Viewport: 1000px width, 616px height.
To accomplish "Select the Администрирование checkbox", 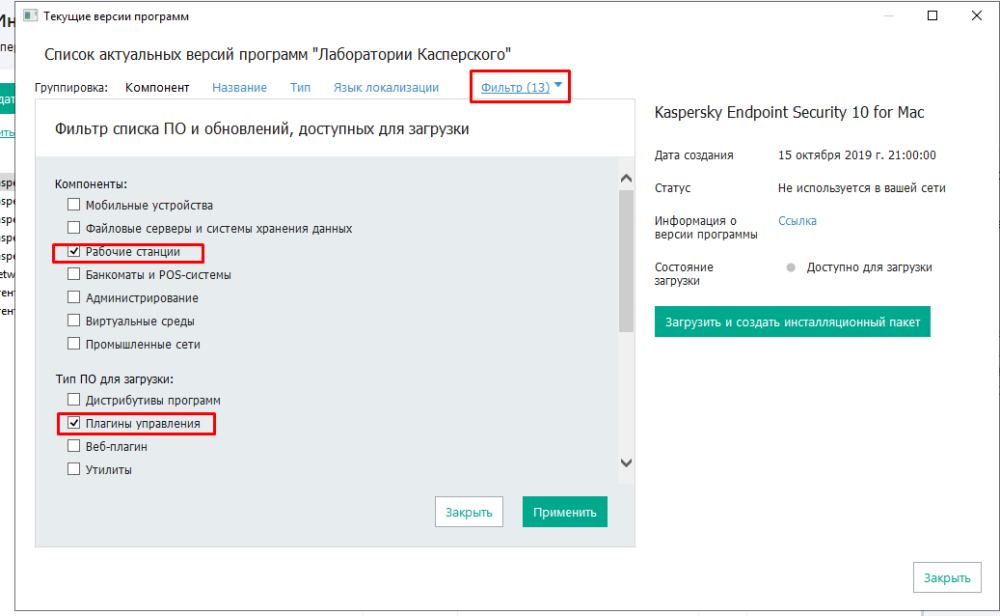I will point(74,297).
